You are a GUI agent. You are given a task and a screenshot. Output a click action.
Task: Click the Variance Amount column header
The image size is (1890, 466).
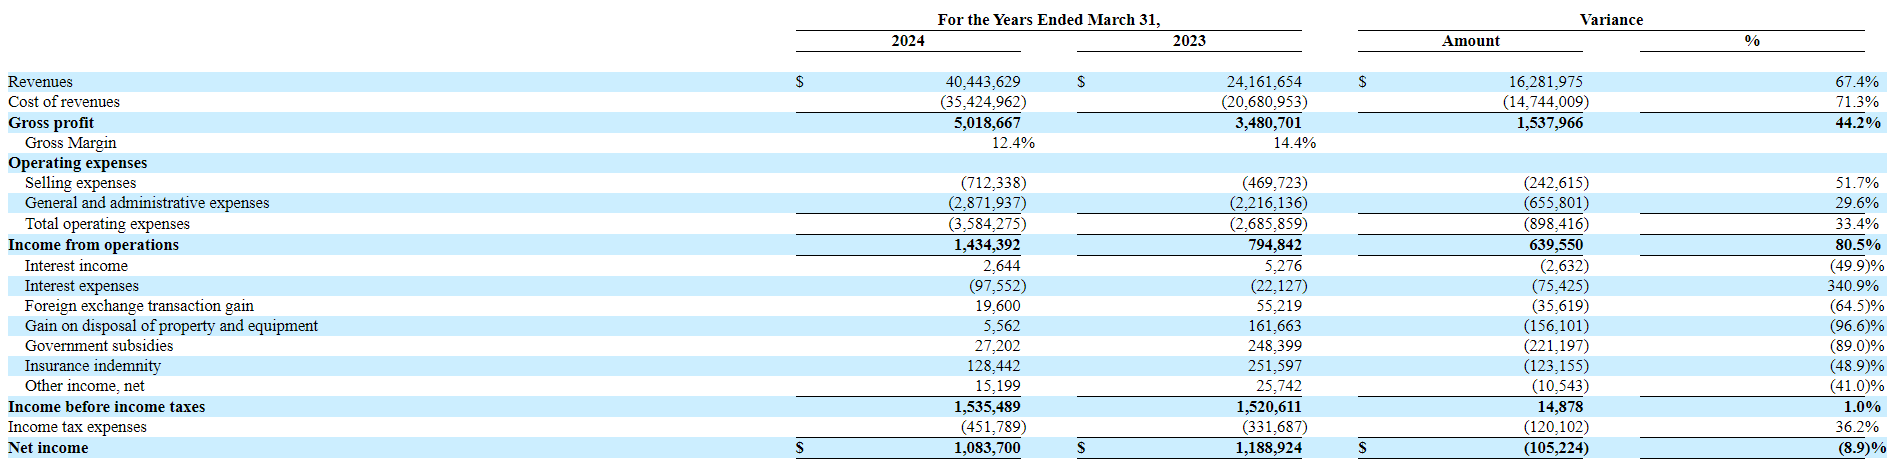(1470, 41)
